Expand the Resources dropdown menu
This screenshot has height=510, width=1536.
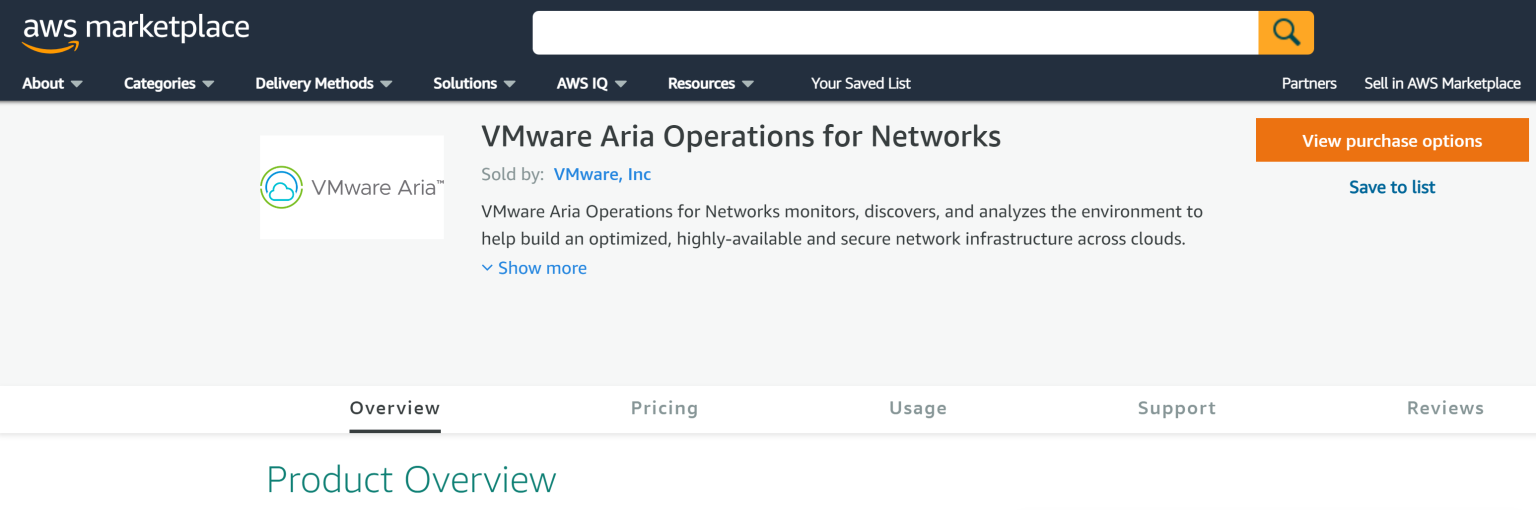pyautogui.click(x=710, y=83)
